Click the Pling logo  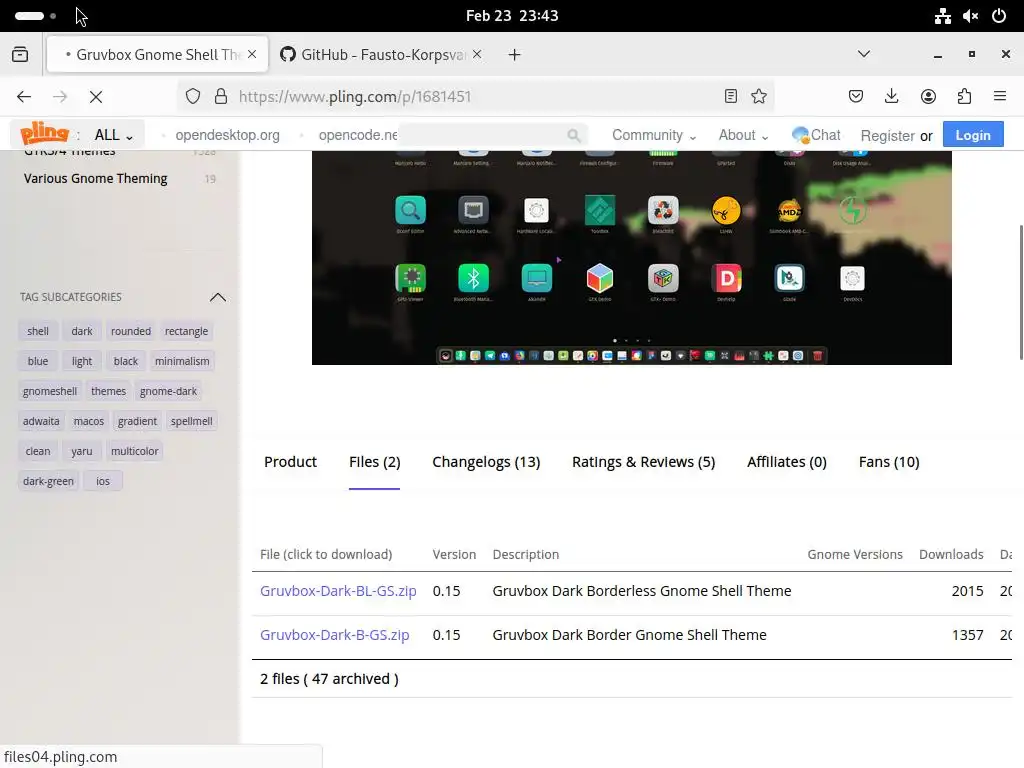pos(44,133)
